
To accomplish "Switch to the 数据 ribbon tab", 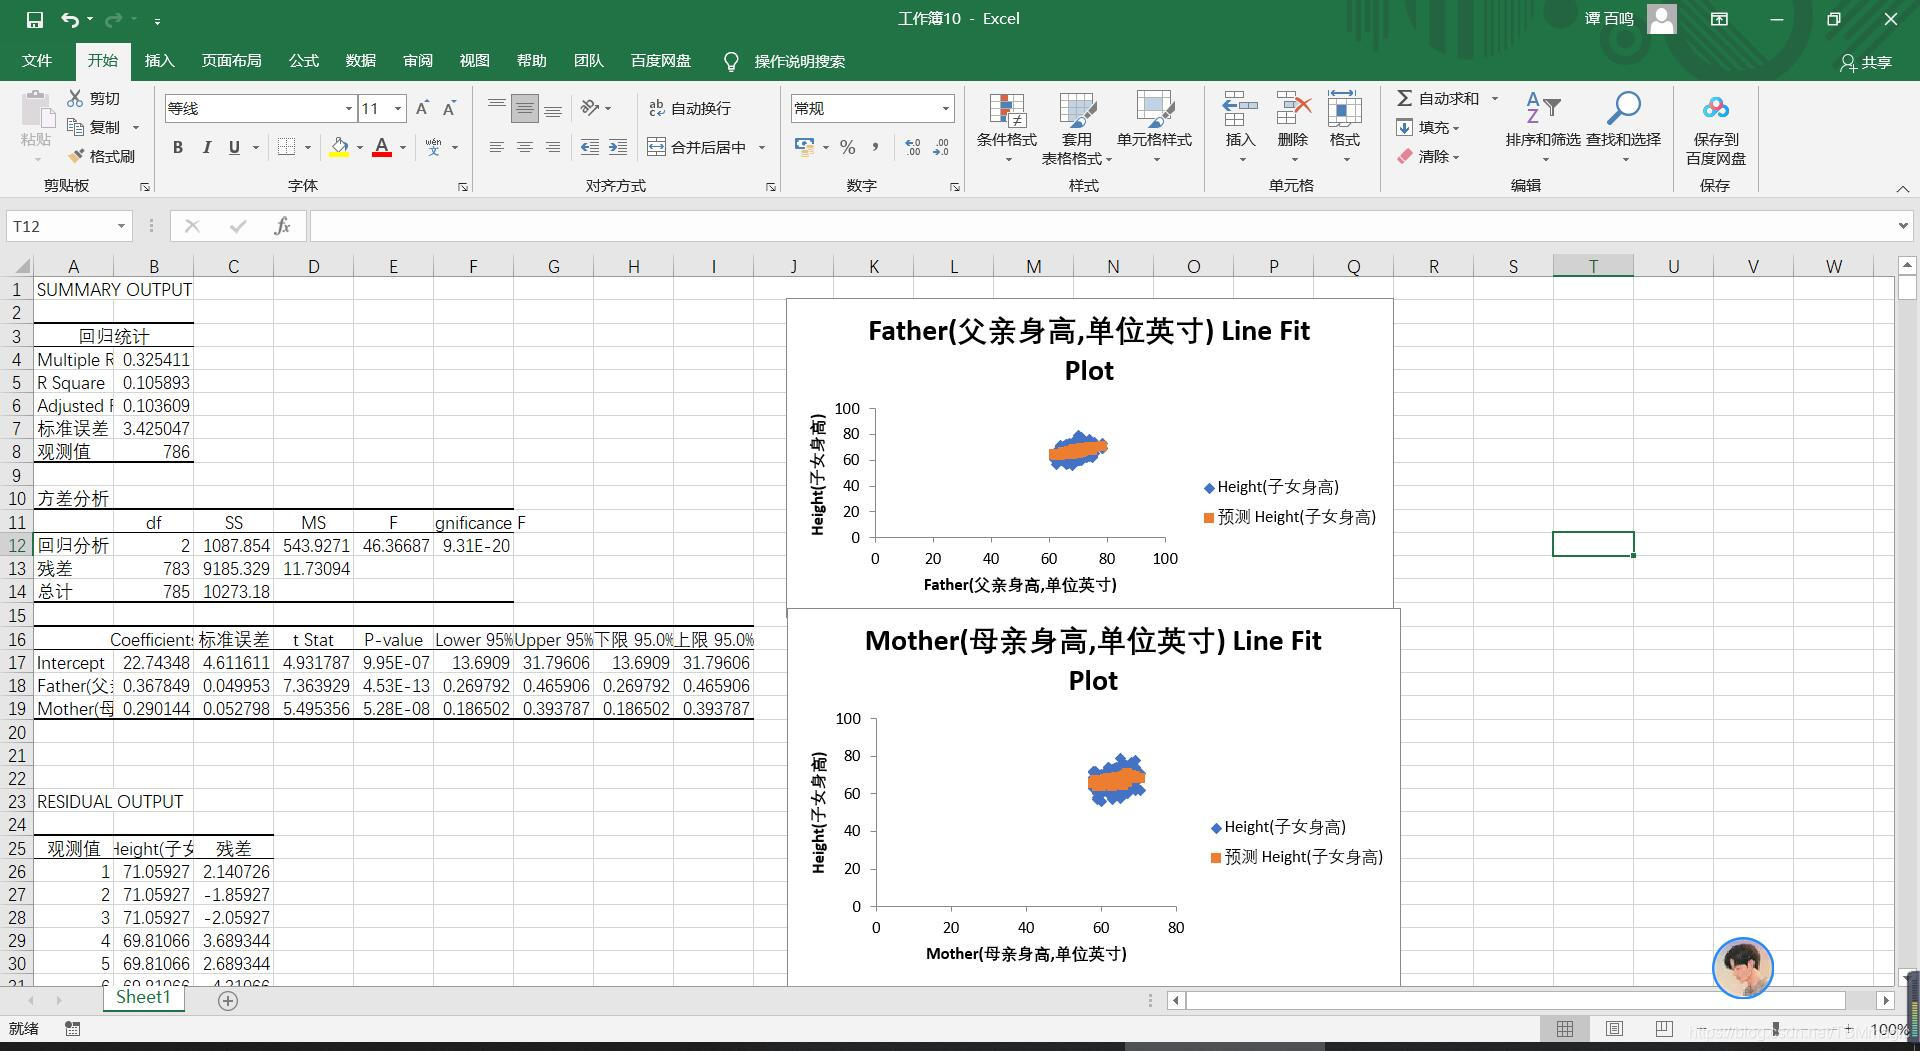I will click(360, 61).
